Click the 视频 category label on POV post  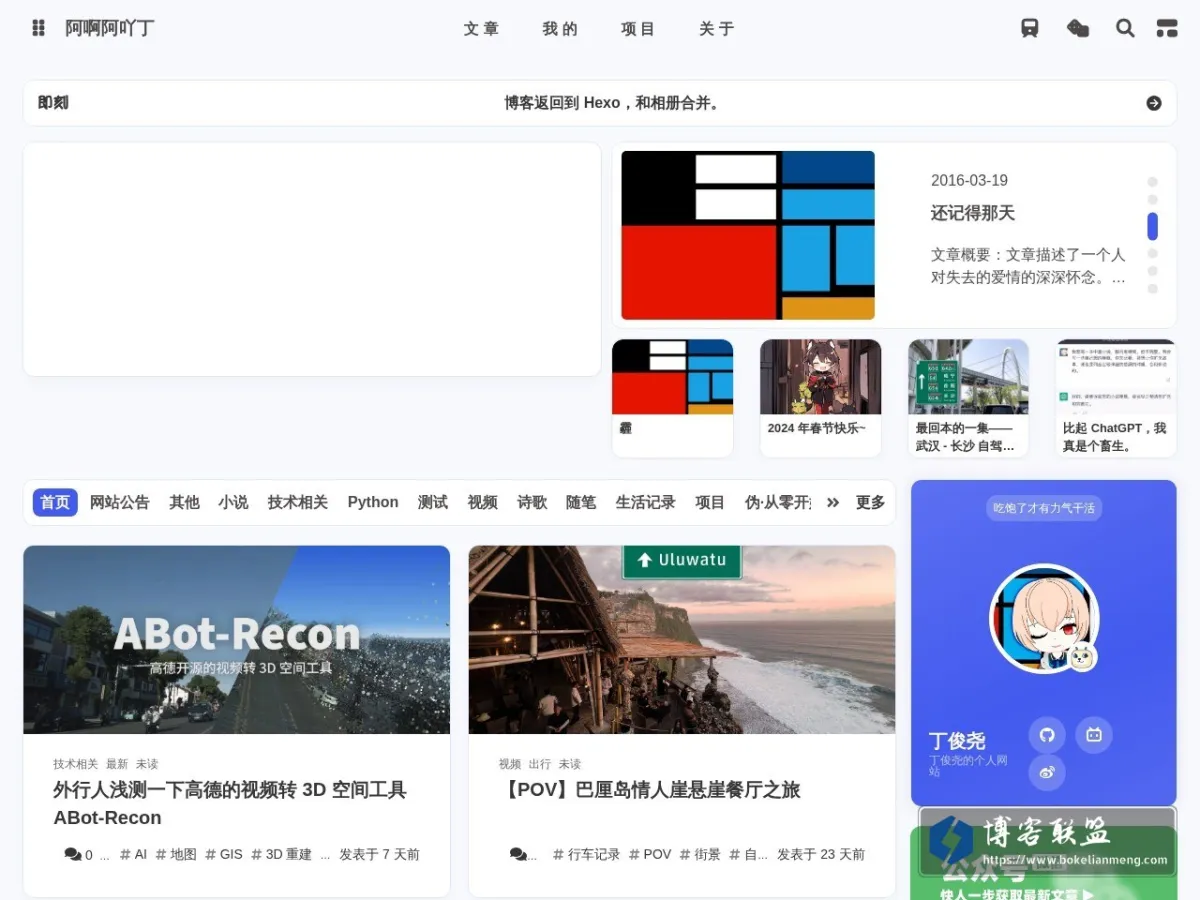(510, 764)
